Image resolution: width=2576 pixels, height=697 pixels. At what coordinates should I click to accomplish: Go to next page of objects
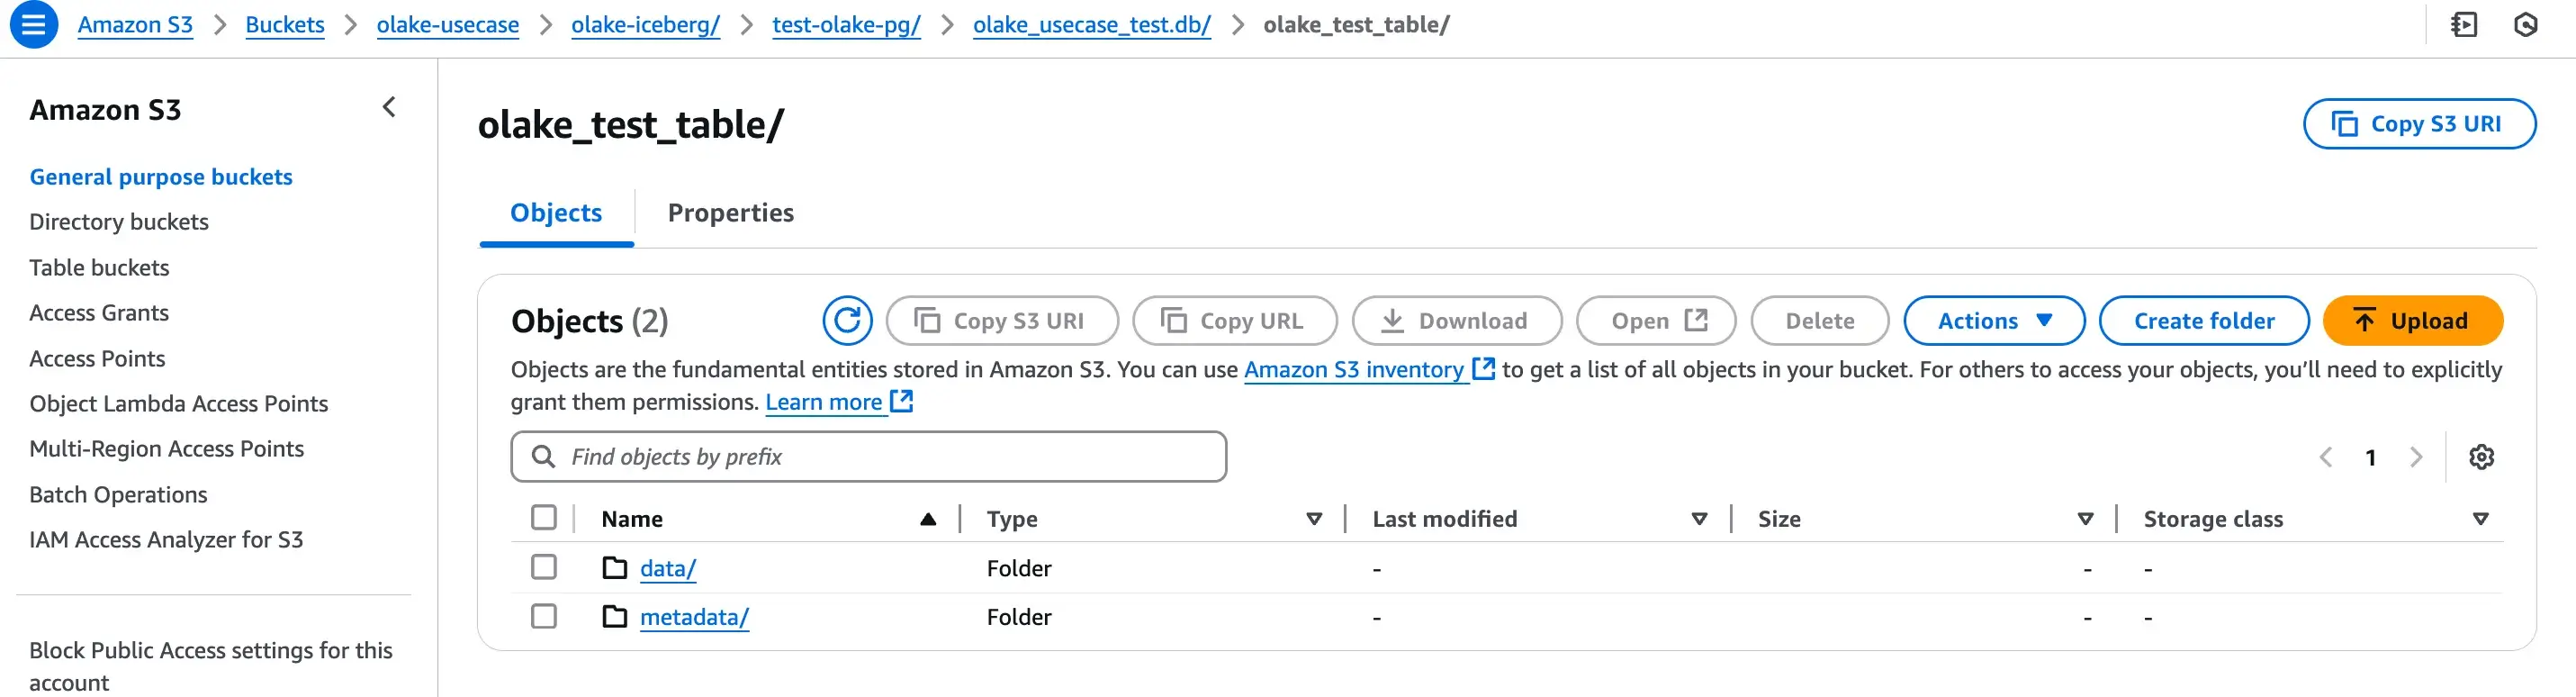tap(2416, 457)
